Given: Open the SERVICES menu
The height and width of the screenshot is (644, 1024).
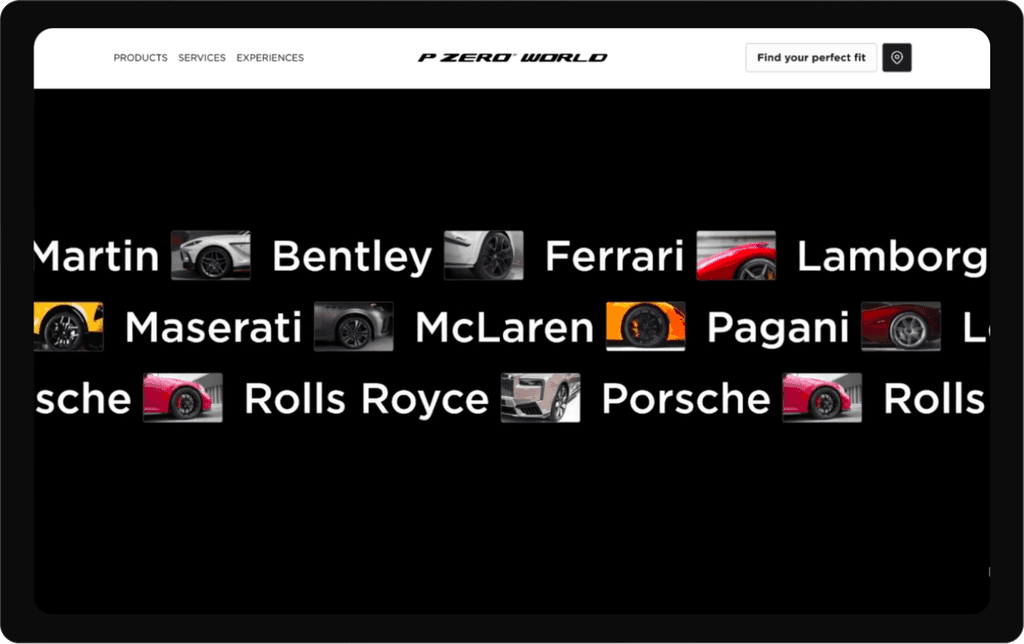Looking at the screenshot, I should (202, 57).
